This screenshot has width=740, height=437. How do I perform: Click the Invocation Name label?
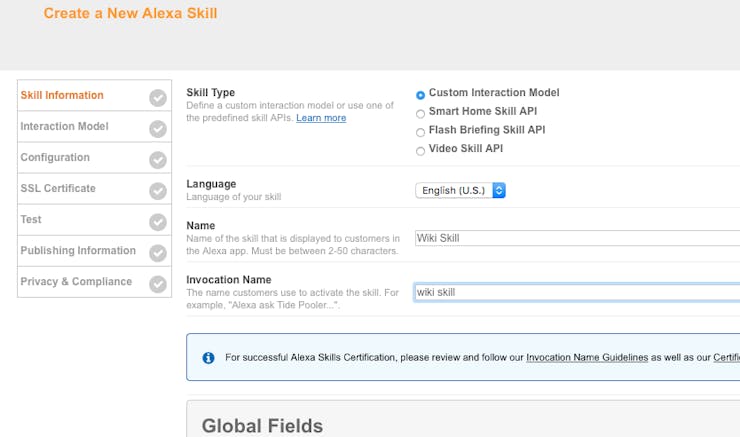(x=229, y=280)
